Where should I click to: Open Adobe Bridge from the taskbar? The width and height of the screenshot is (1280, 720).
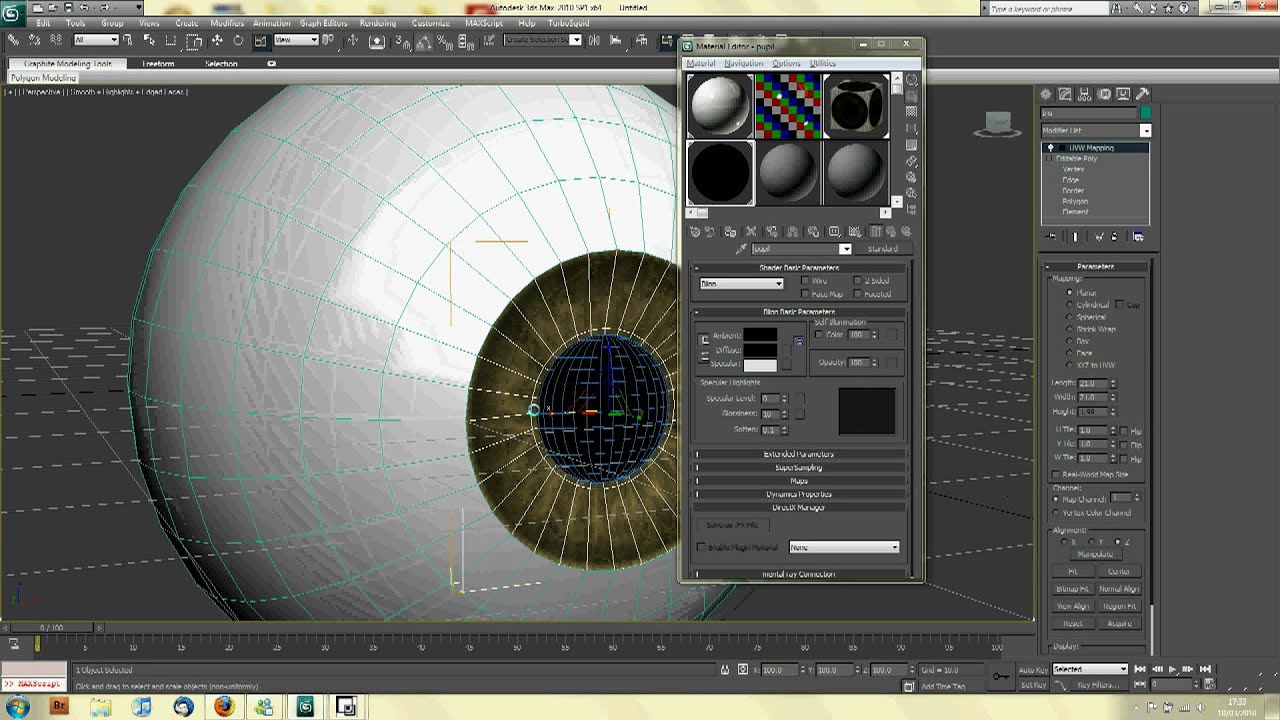[x=60, y=706]
